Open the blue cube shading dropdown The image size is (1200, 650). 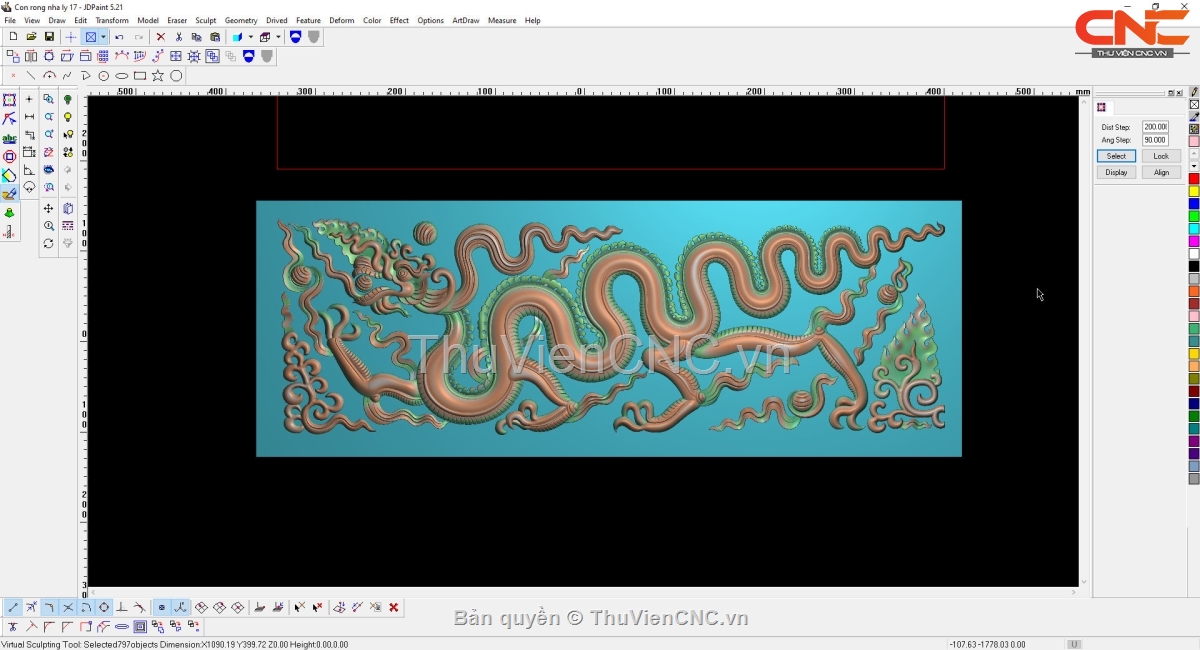tap(250, 37)
